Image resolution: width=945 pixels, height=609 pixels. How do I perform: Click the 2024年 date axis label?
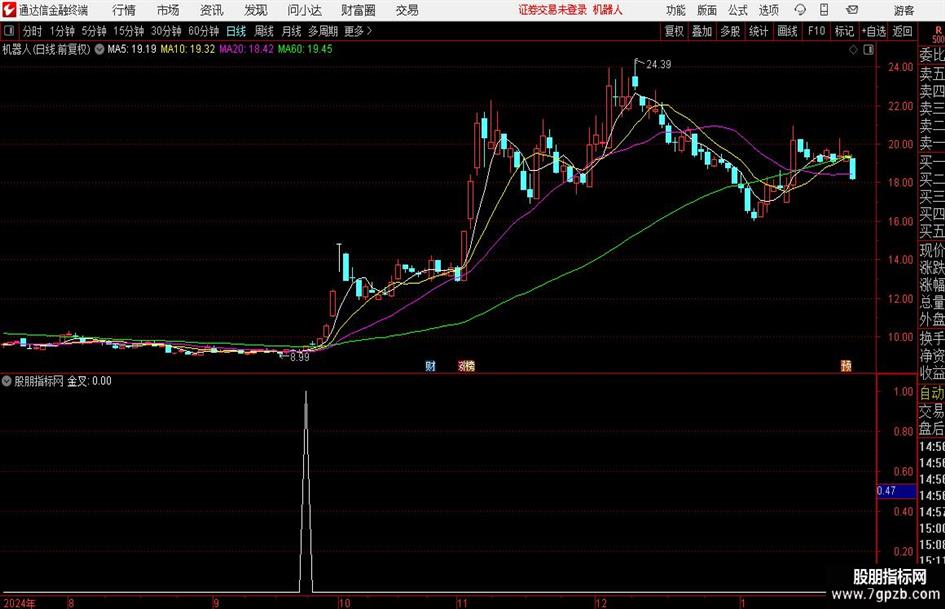pos(20,603)
